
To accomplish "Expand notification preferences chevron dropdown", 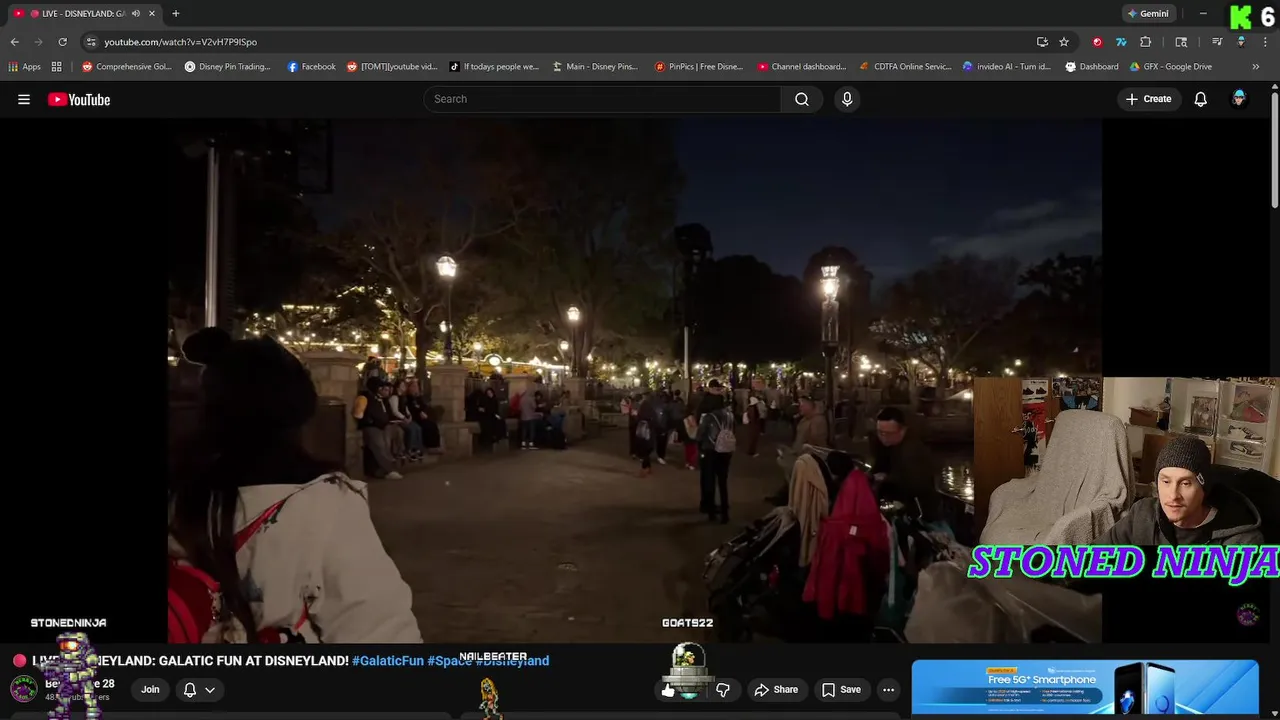I will pos(210,690).
